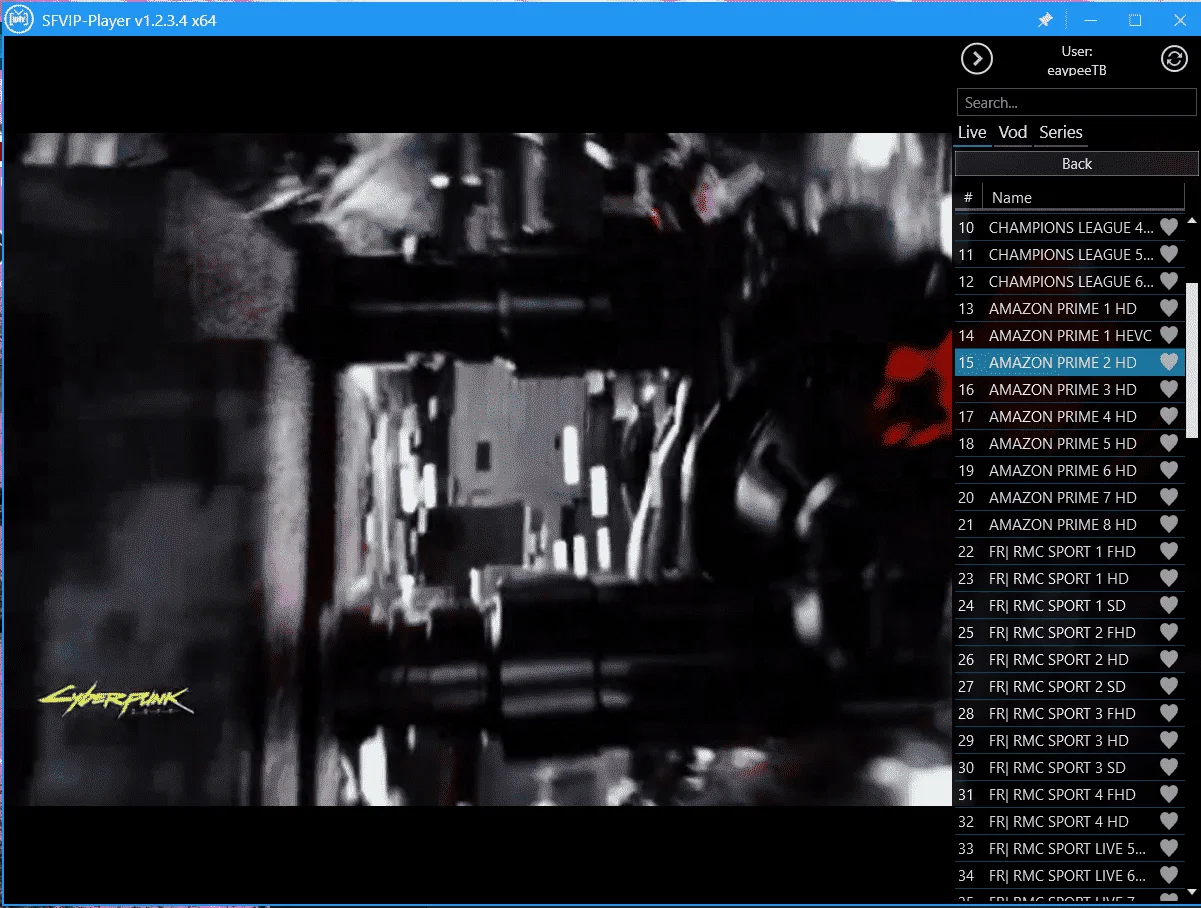
Task: Favorite CHAMPIONS LEAGUE 5 with heart icon
Action: 1168,254
